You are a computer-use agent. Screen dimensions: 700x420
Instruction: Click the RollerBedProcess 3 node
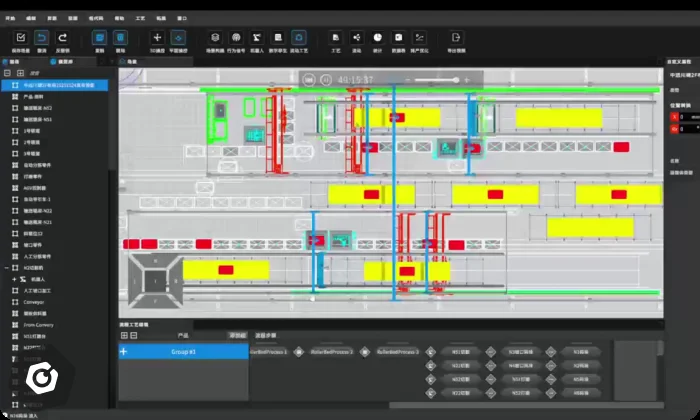(398, 352)
